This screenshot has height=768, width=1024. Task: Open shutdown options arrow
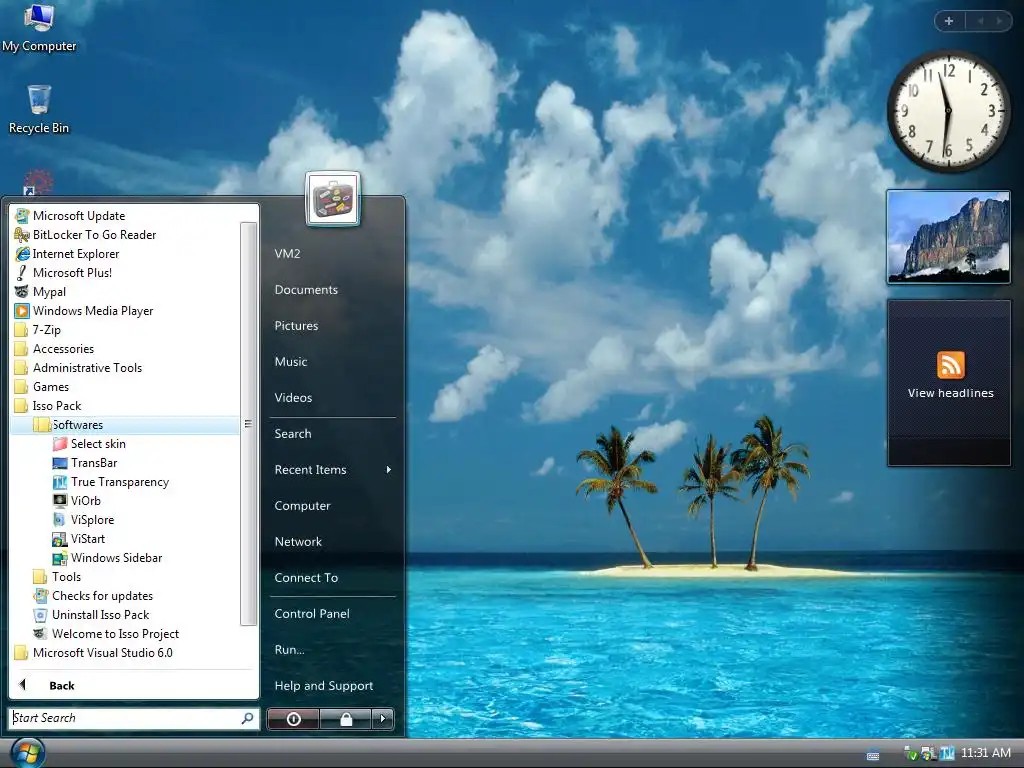pyautogui.click(x=383, y=719)
